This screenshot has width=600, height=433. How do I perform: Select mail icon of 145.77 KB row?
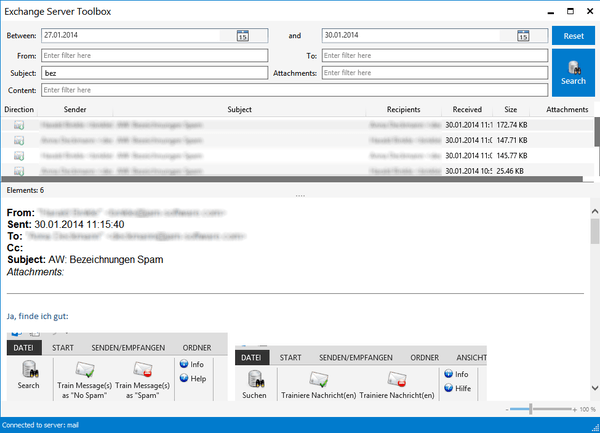click(19, 156)
